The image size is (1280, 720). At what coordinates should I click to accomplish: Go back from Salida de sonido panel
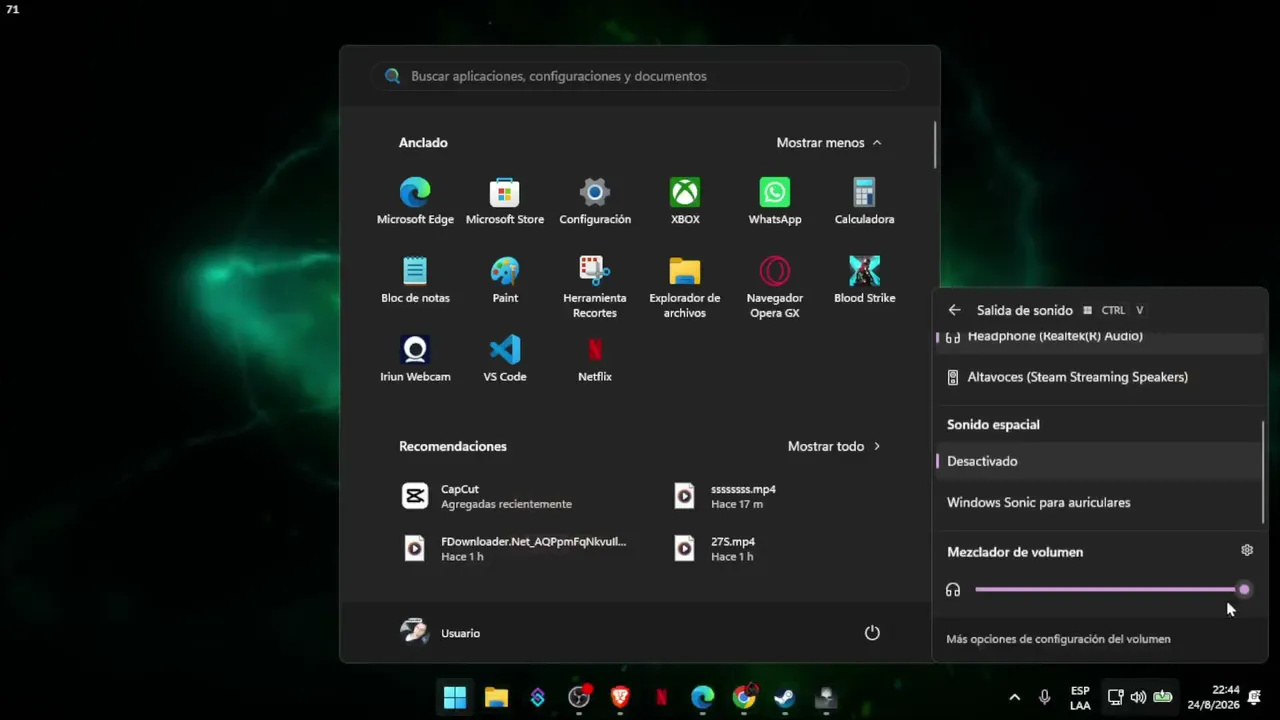point(954,310)
